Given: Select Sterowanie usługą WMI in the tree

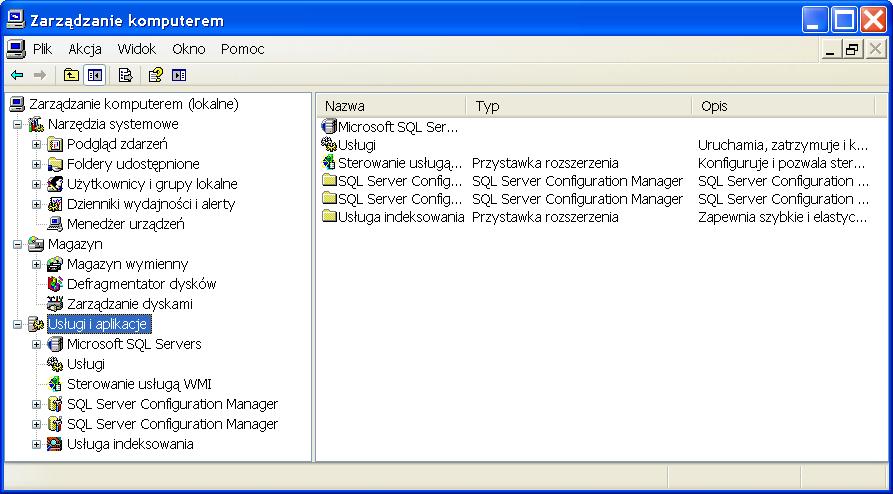Looking at the screenshot, I should click(x=139, y=384).
